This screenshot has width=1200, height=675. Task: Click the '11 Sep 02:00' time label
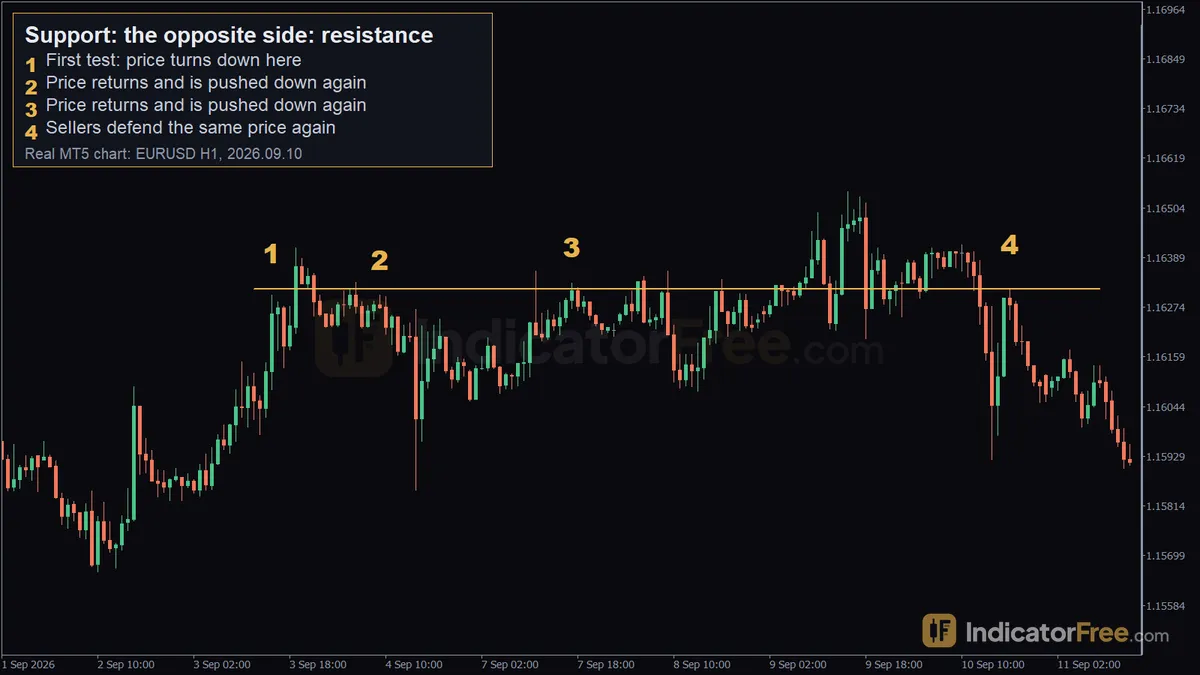[1089, 664]
